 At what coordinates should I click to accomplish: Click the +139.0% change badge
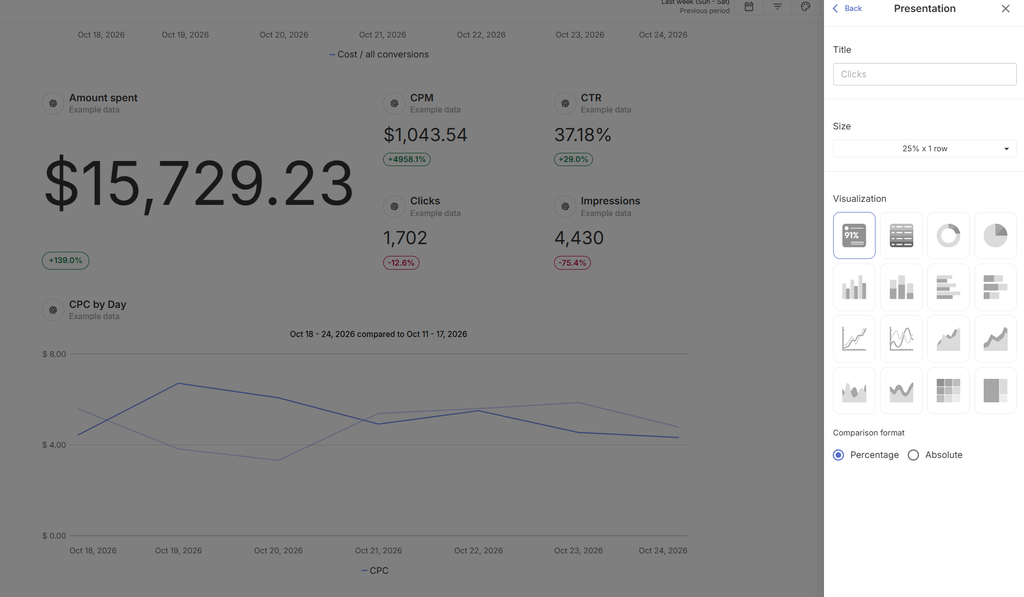tap(65, 261)
